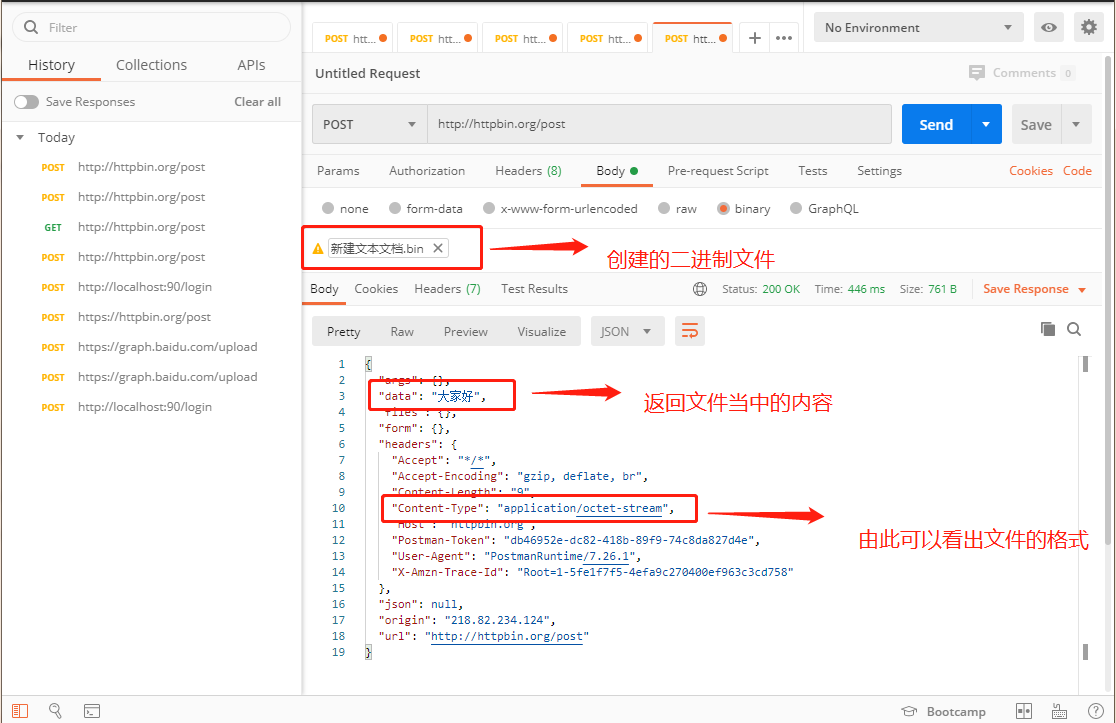Open the Test Results tab
Viewport: 1116px width, 723px height.
point(535,289)
